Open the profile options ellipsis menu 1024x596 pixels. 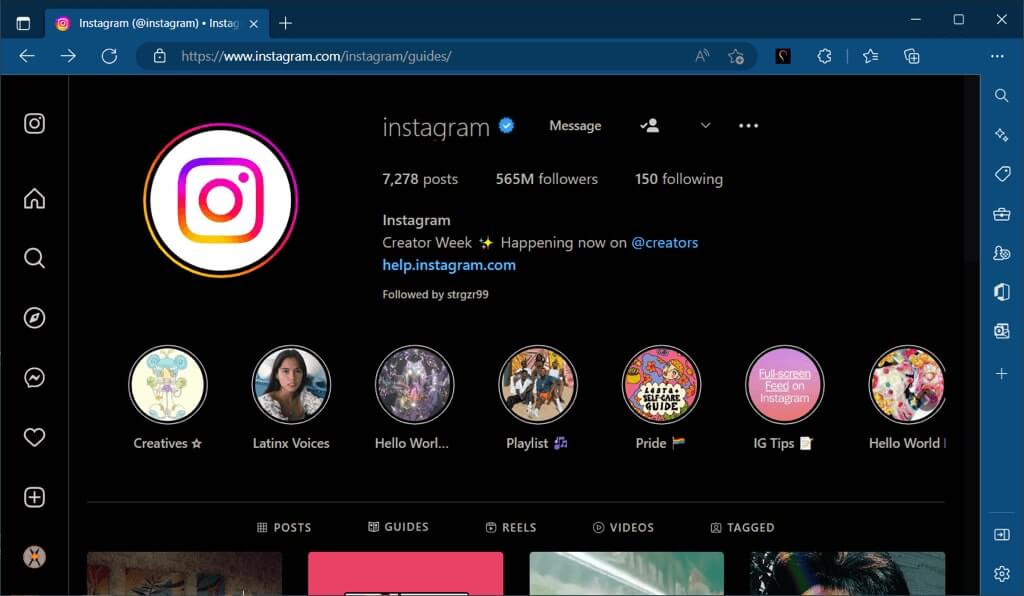(x=748, y=125)
